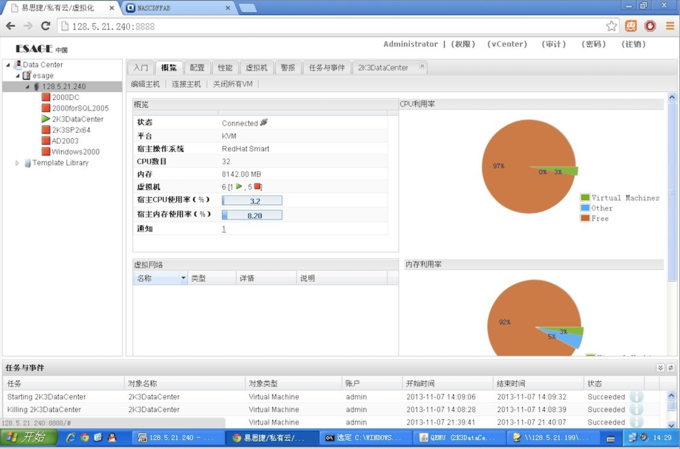The width and height of the screenshot is (680, 449).
Task: Select the 2K3SP2x64 VM stopped icon
Action: tap(46, 130)
